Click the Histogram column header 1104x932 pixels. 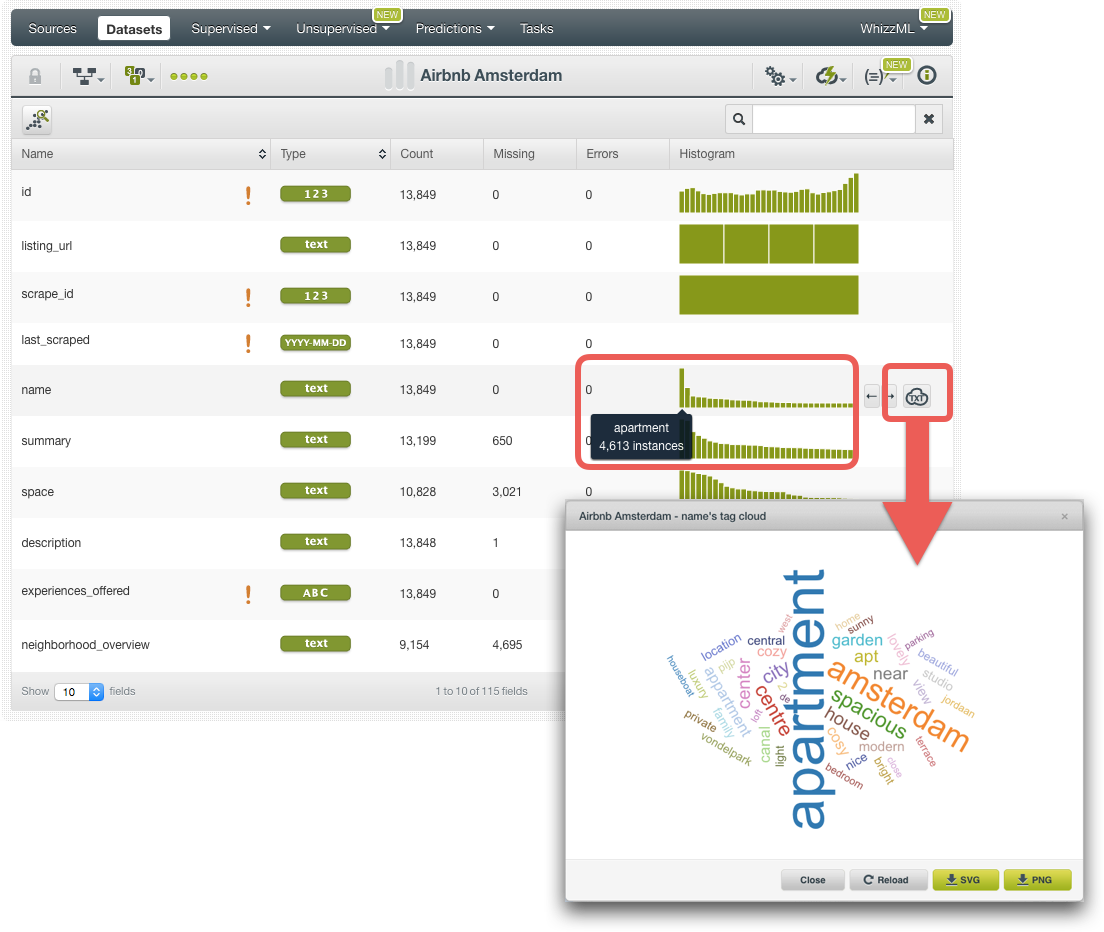pos(707,153)
